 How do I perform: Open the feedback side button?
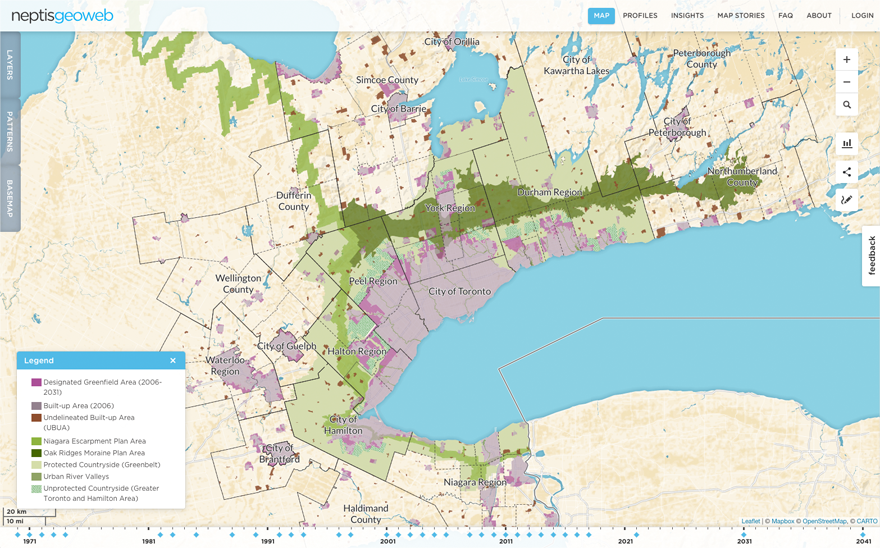[871, 256]
